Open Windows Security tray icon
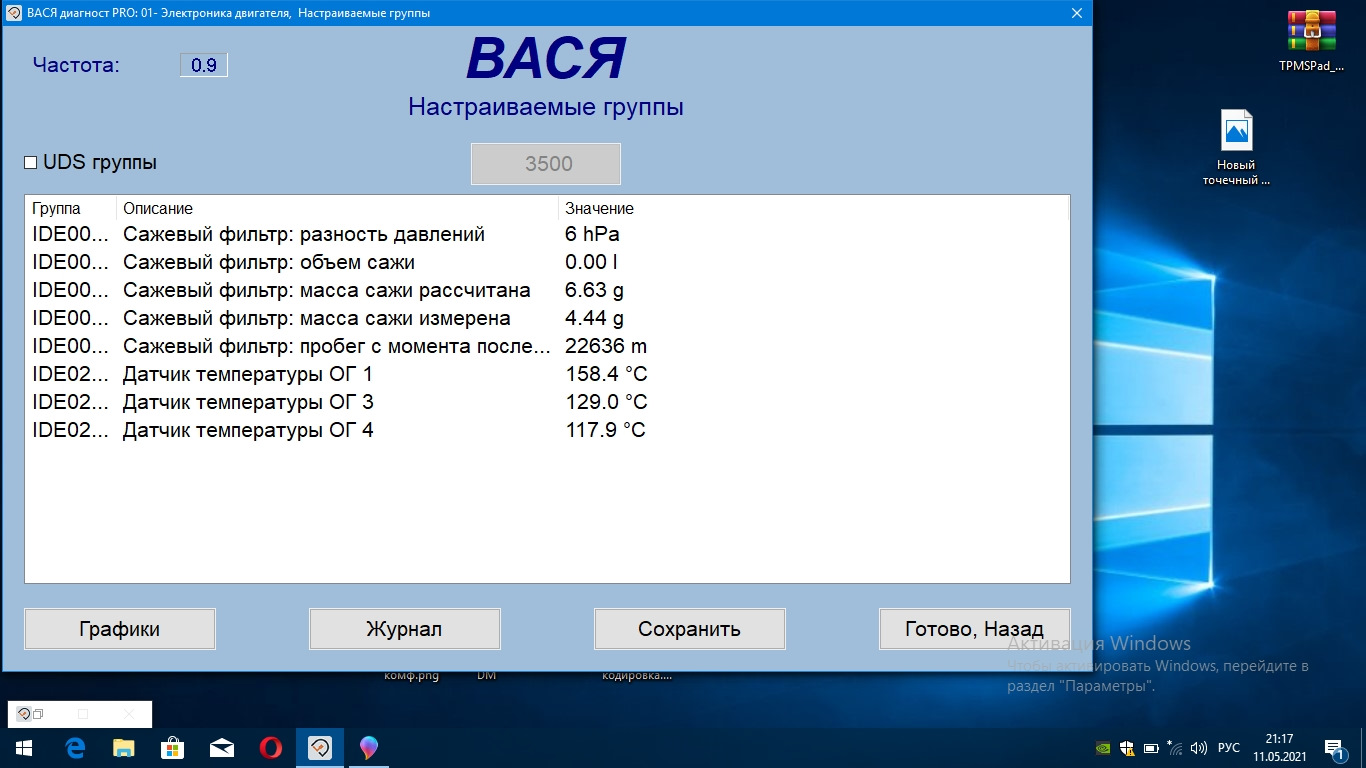 [x=1126, y=747]
